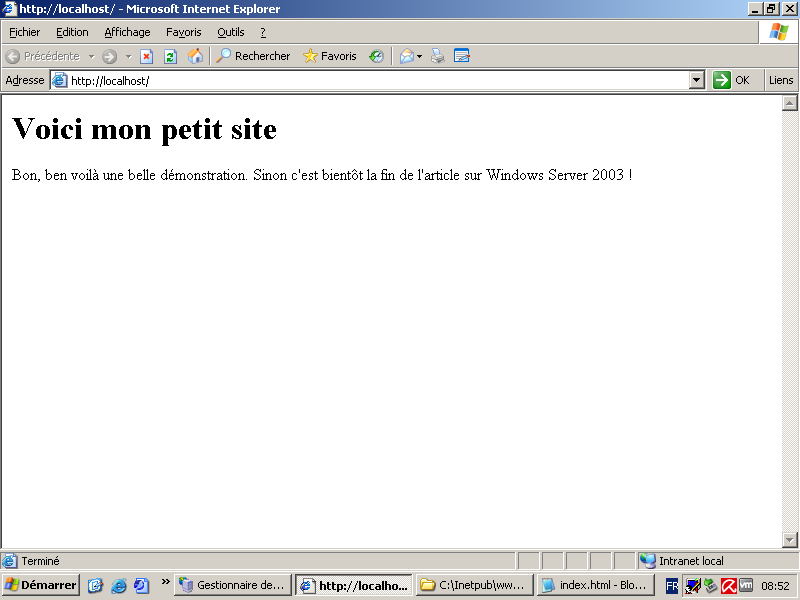Click the Historique (History) toolbar icon
This screenshot has width=800, height=600.
[x=376, y=56]
